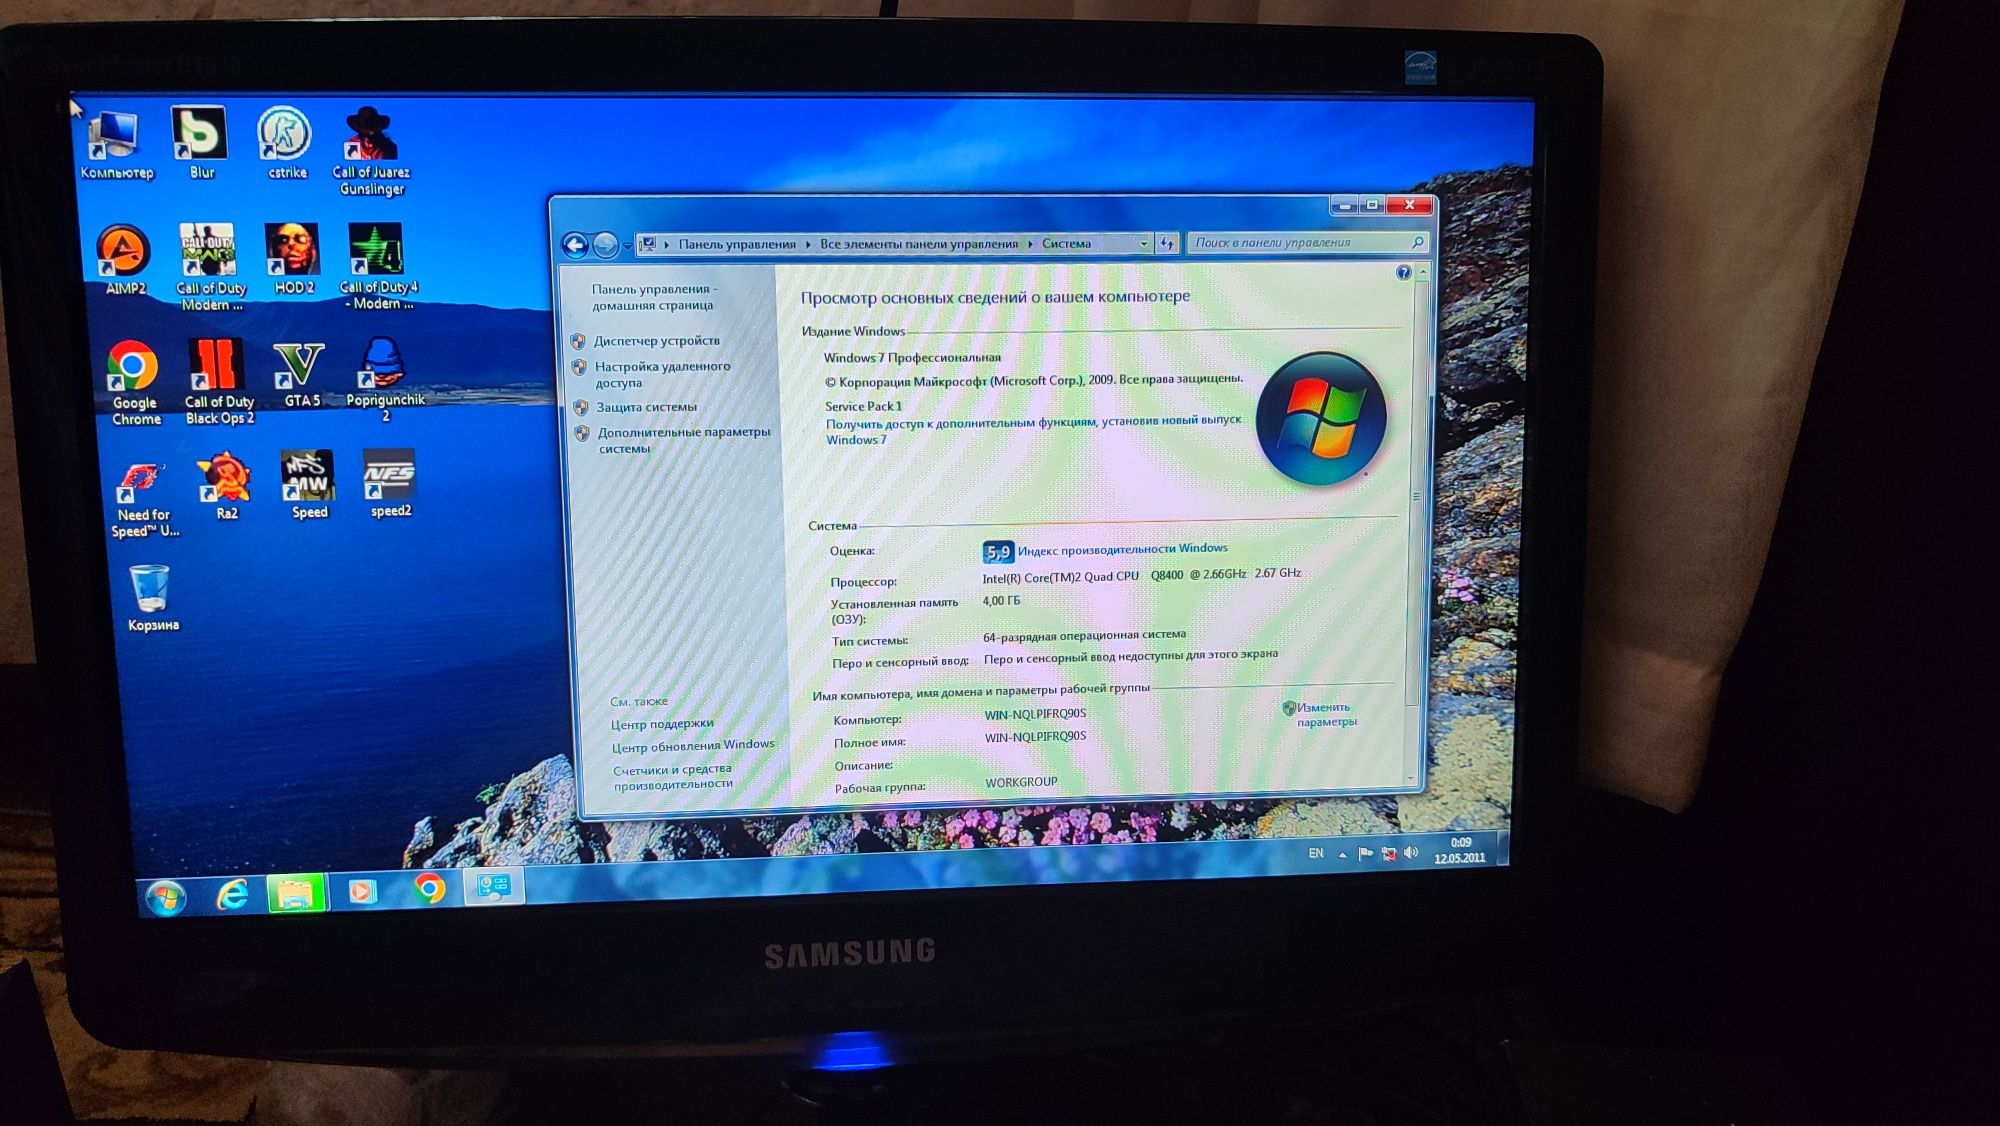The width and height of the screenshot is (2000, 1126).
Task: Click Все элементы панели управления breadcrumb
Action: tap(919, 244)
